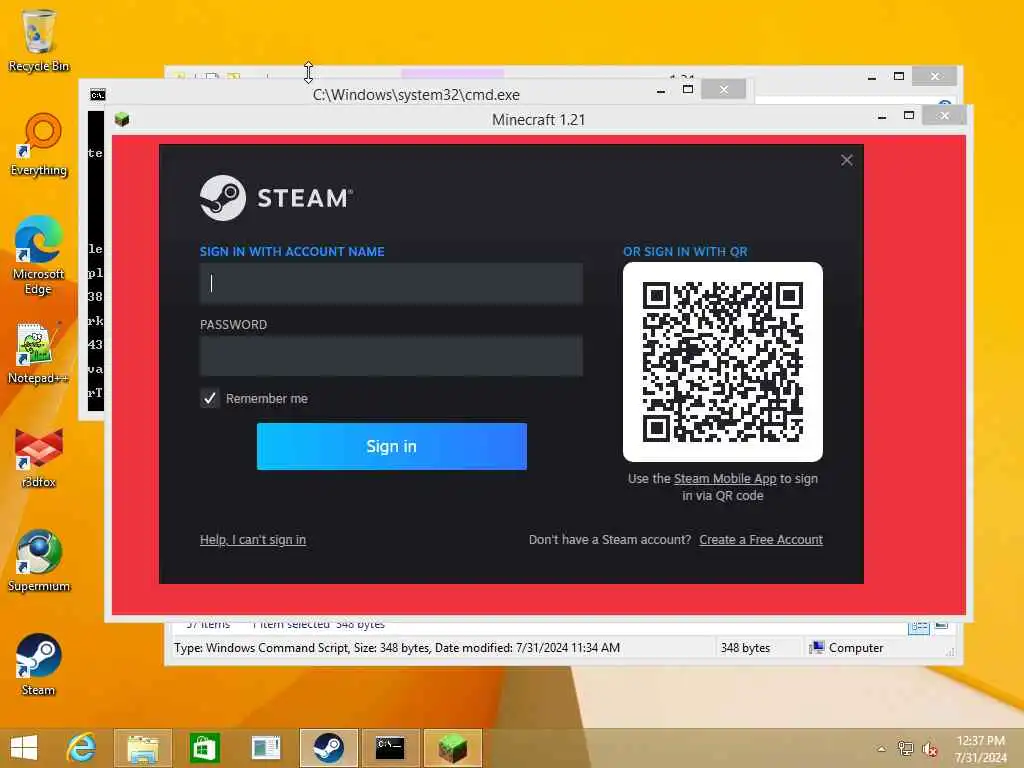Click the '348 bytes' status bar entry

(745, 648)
